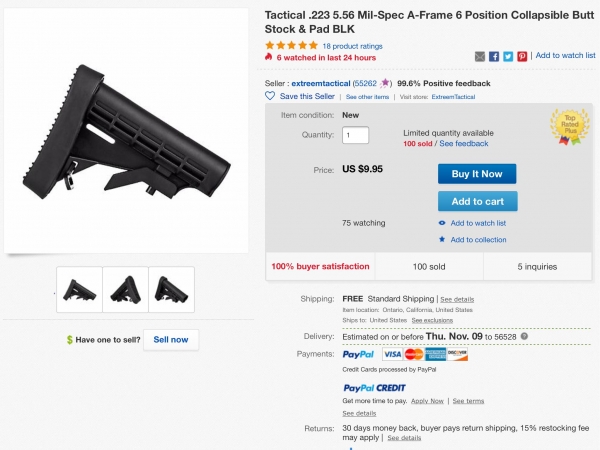Image resolution: width=600 pixels, height=450 pixels.
Task: Open PayPal Credit Apply Now link
Action: (427, 401)
